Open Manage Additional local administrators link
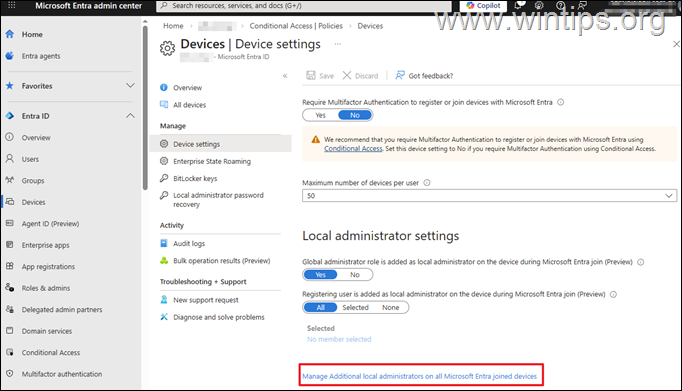The image size is (682, 391). tap(420, 376)
